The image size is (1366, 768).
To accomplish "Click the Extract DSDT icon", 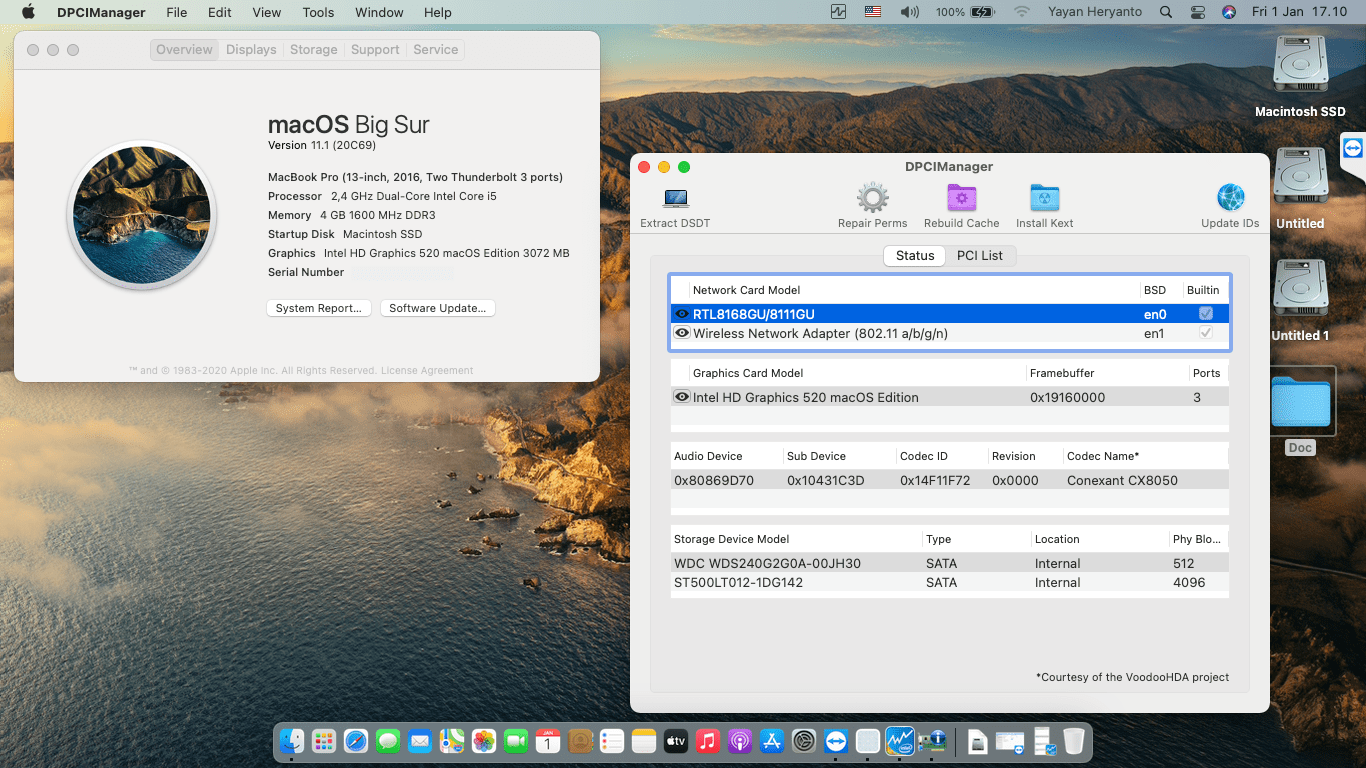I will point(674,198).
